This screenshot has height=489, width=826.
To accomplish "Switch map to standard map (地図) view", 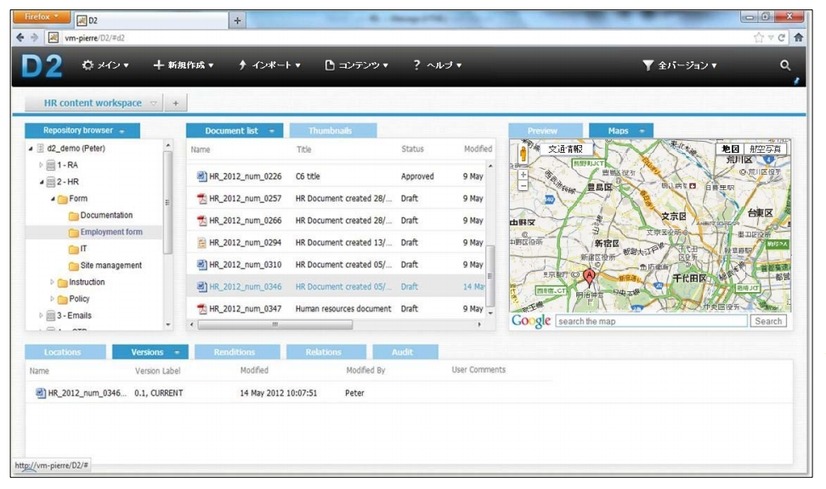I will [x=730, y=149].
